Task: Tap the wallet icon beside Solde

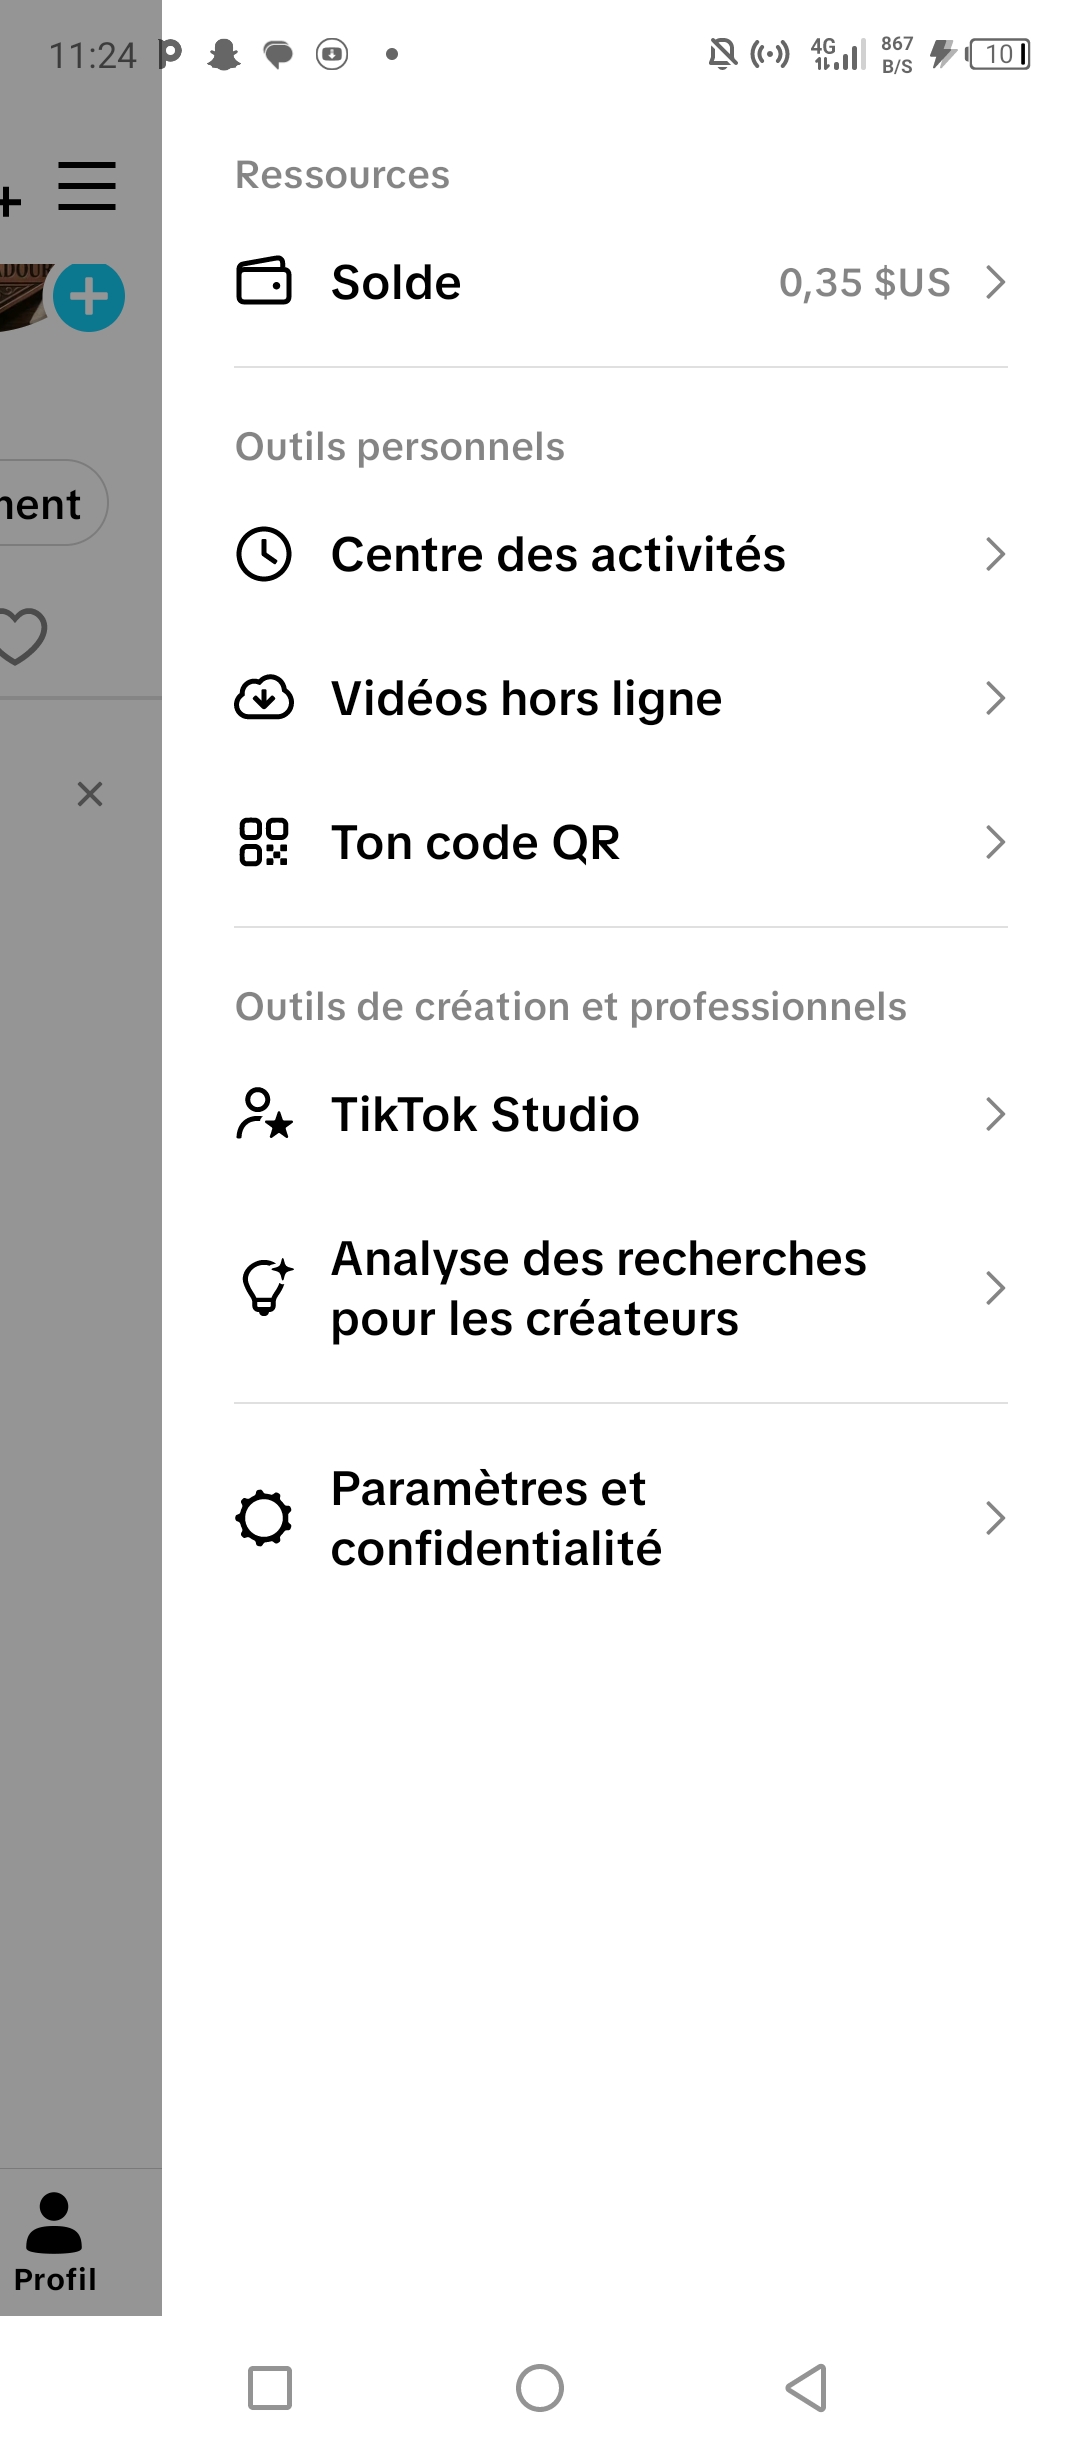Action: pos(264,281)
